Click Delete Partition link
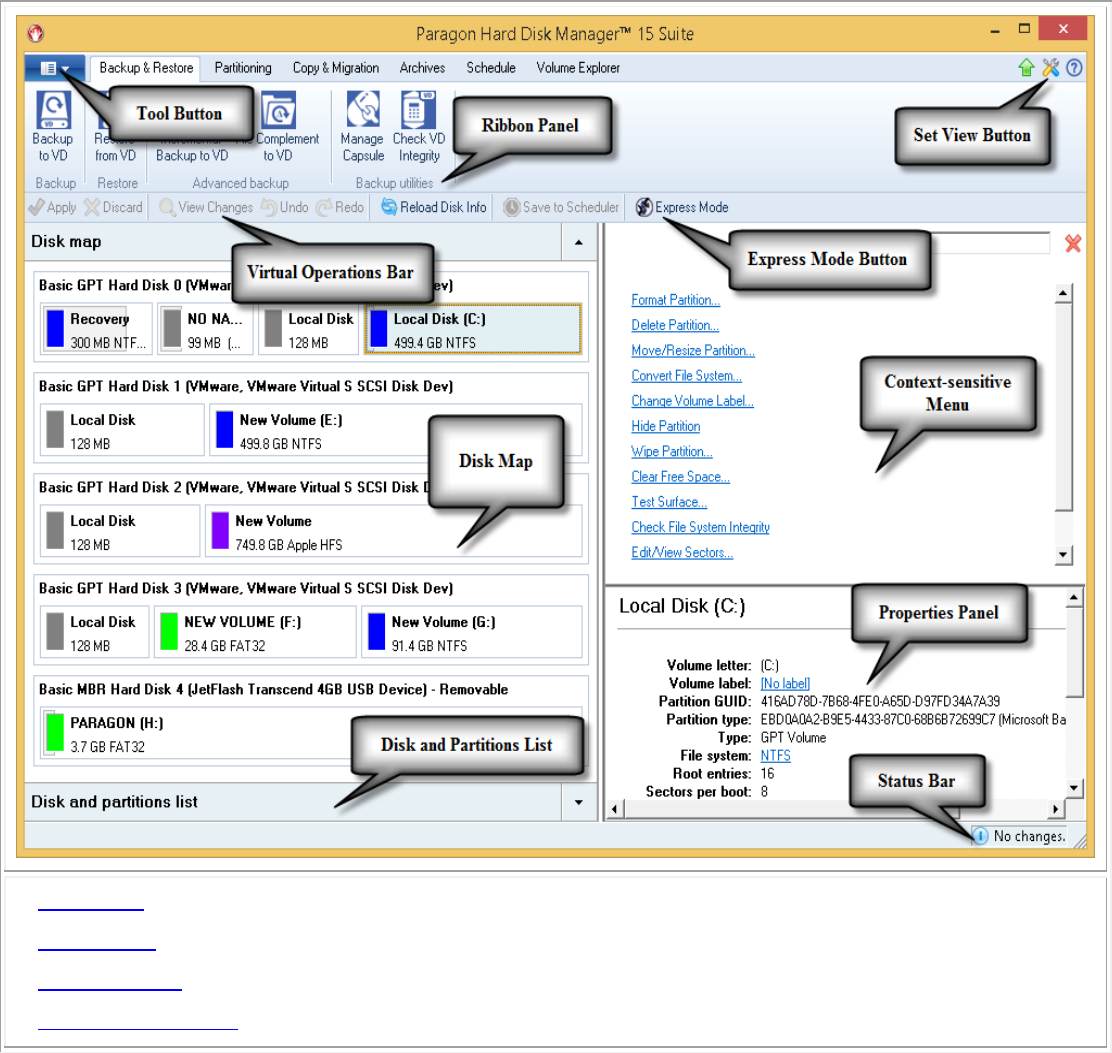 674,325
